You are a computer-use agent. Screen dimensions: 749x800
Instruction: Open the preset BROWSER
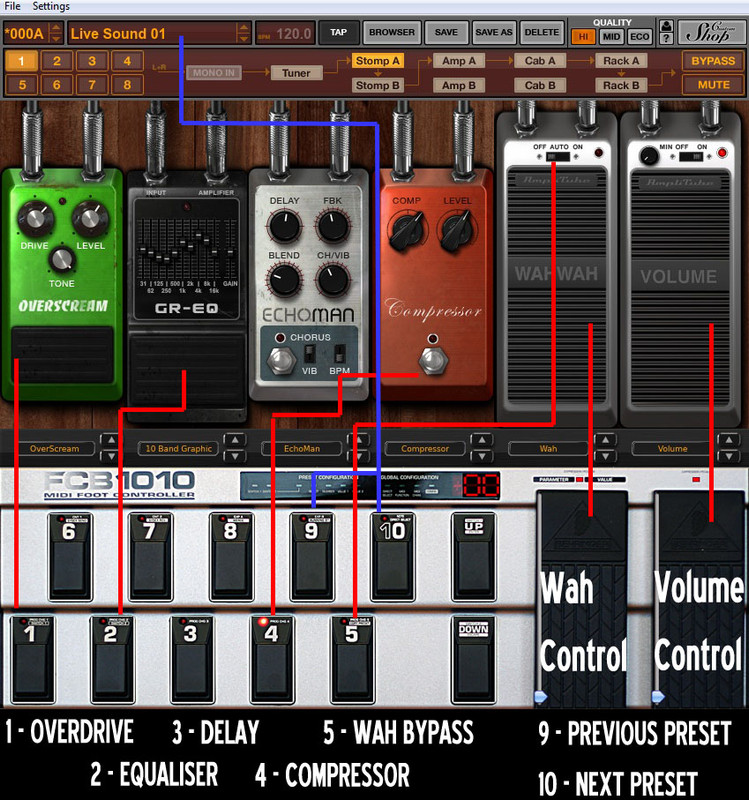pos(392,32)
